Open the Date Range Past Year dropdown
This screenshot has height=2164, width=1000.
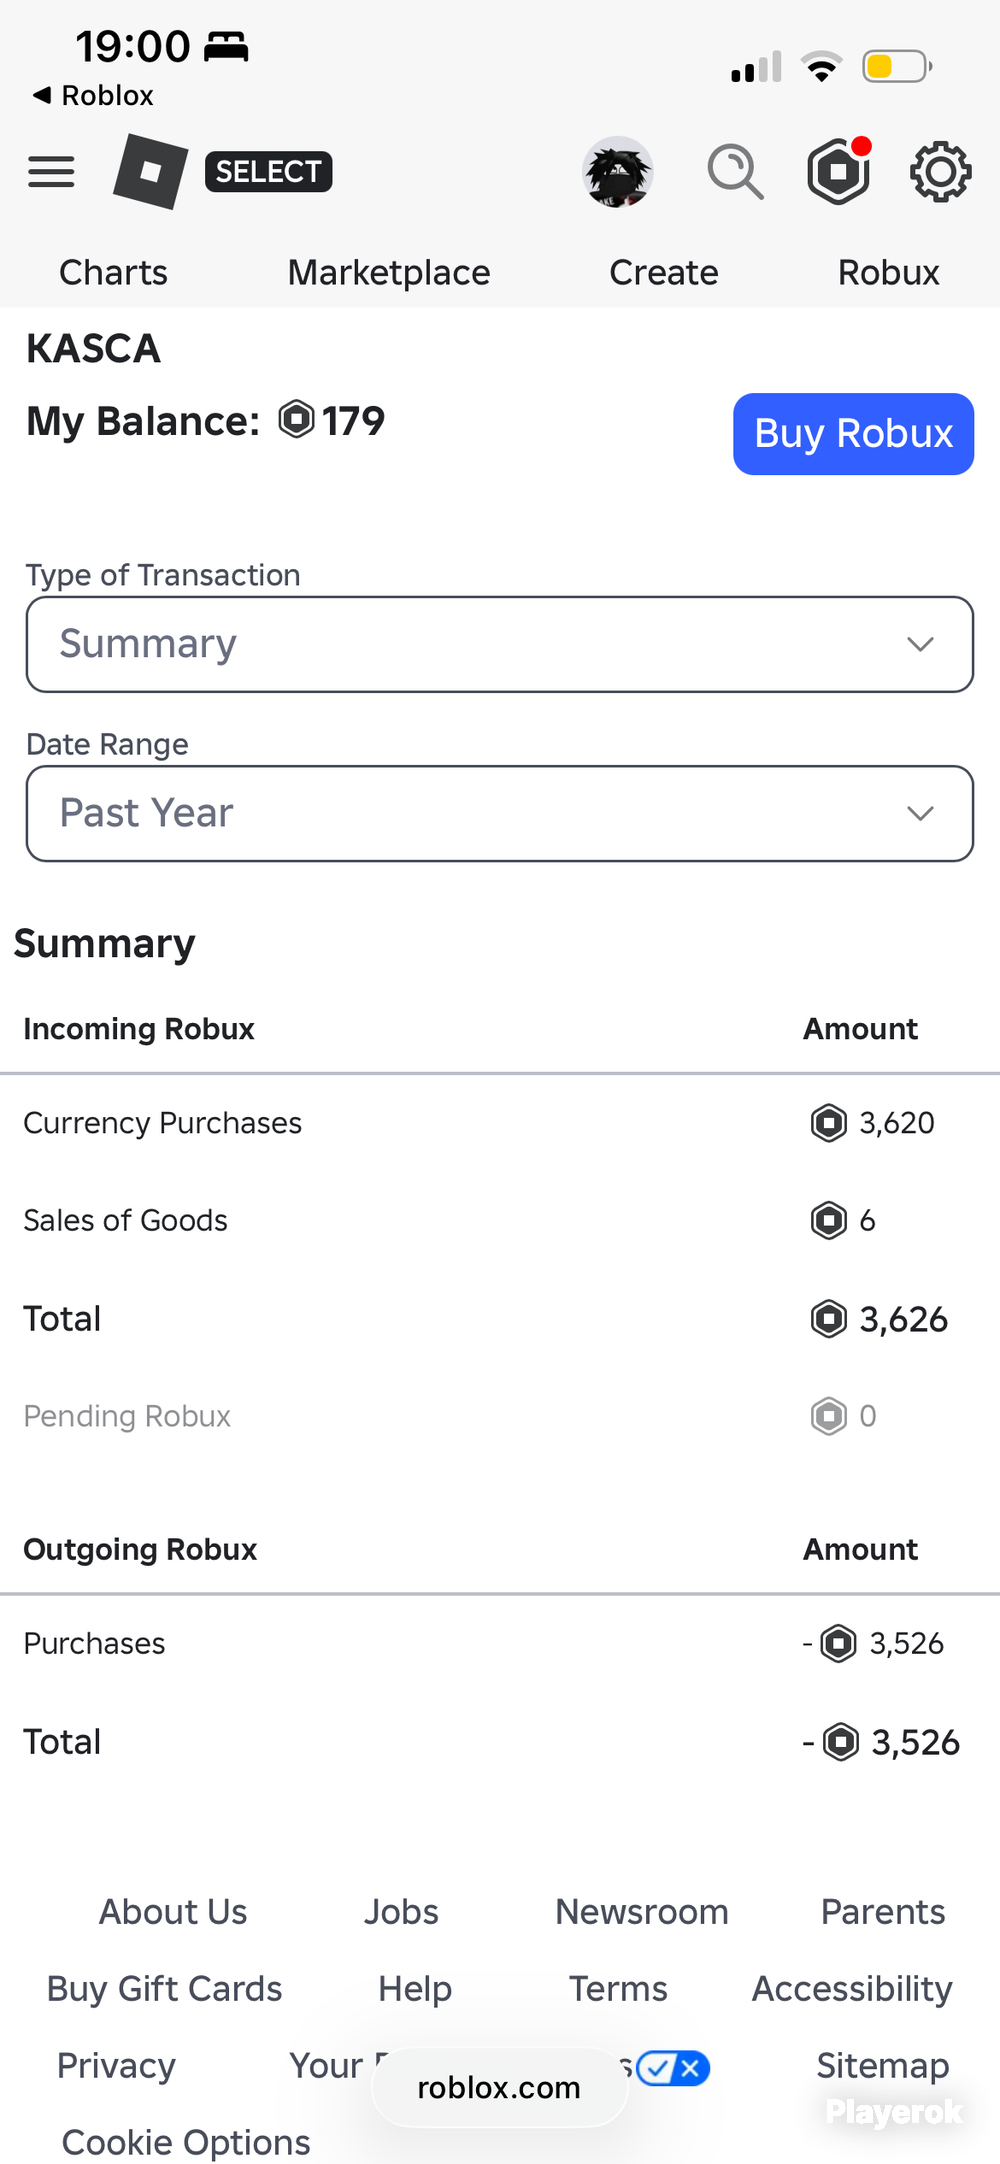tap(500, 813)
